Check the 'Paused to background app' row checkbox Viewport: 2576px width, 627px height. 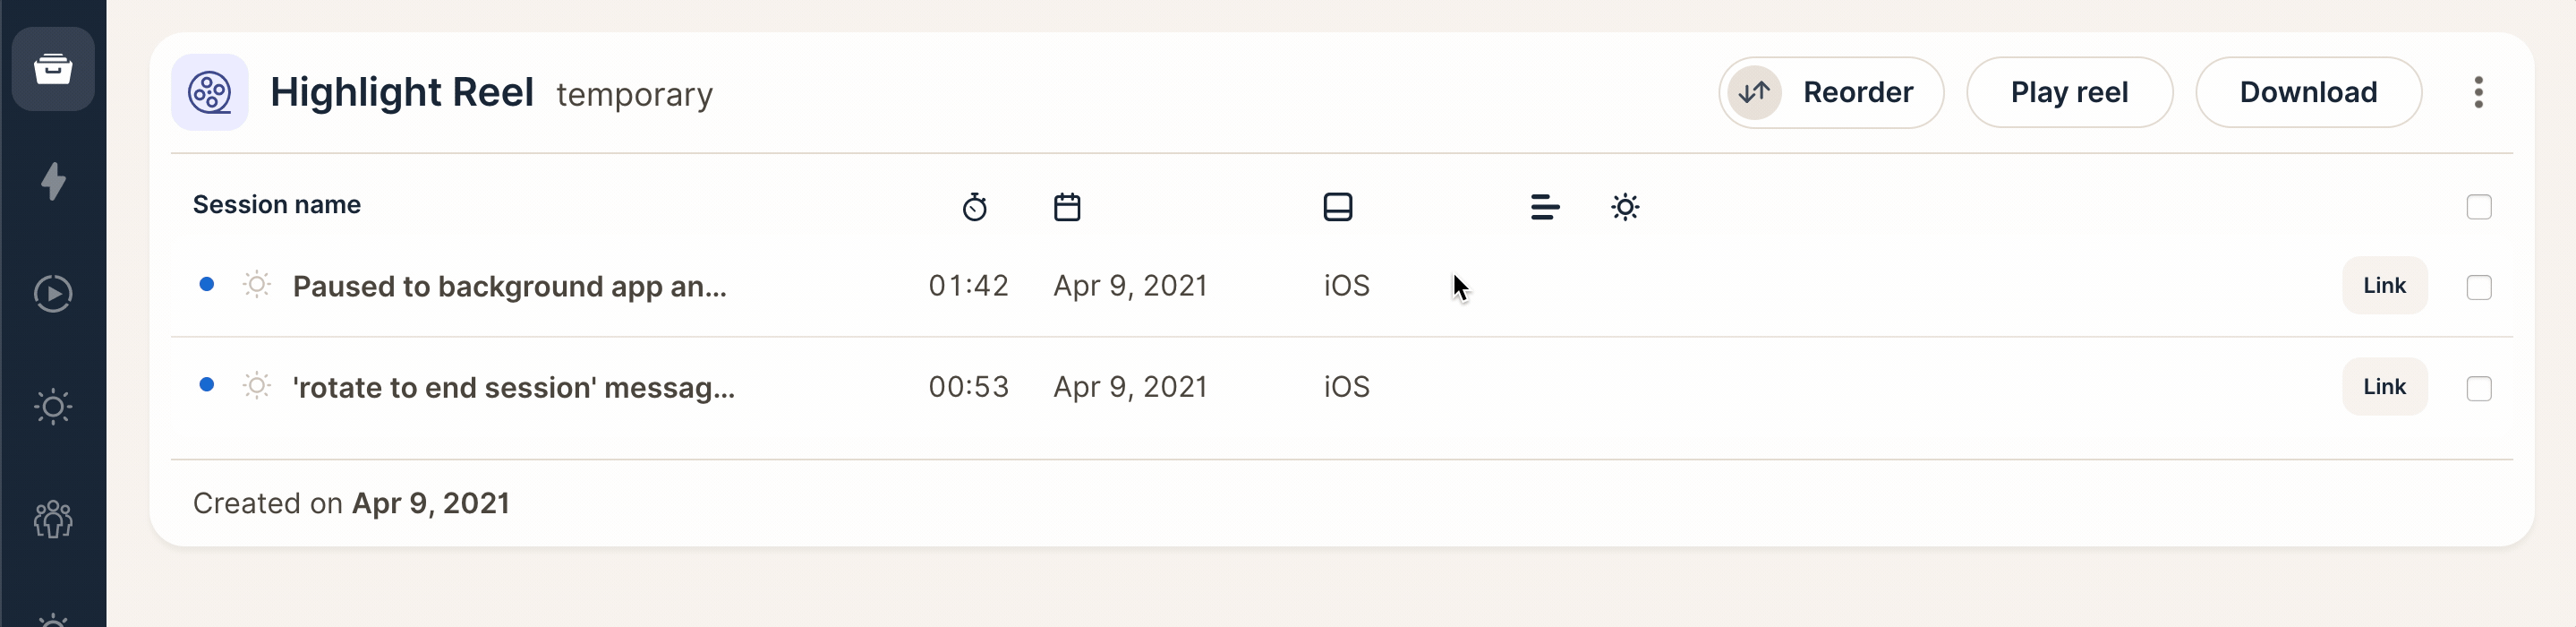2478,287
